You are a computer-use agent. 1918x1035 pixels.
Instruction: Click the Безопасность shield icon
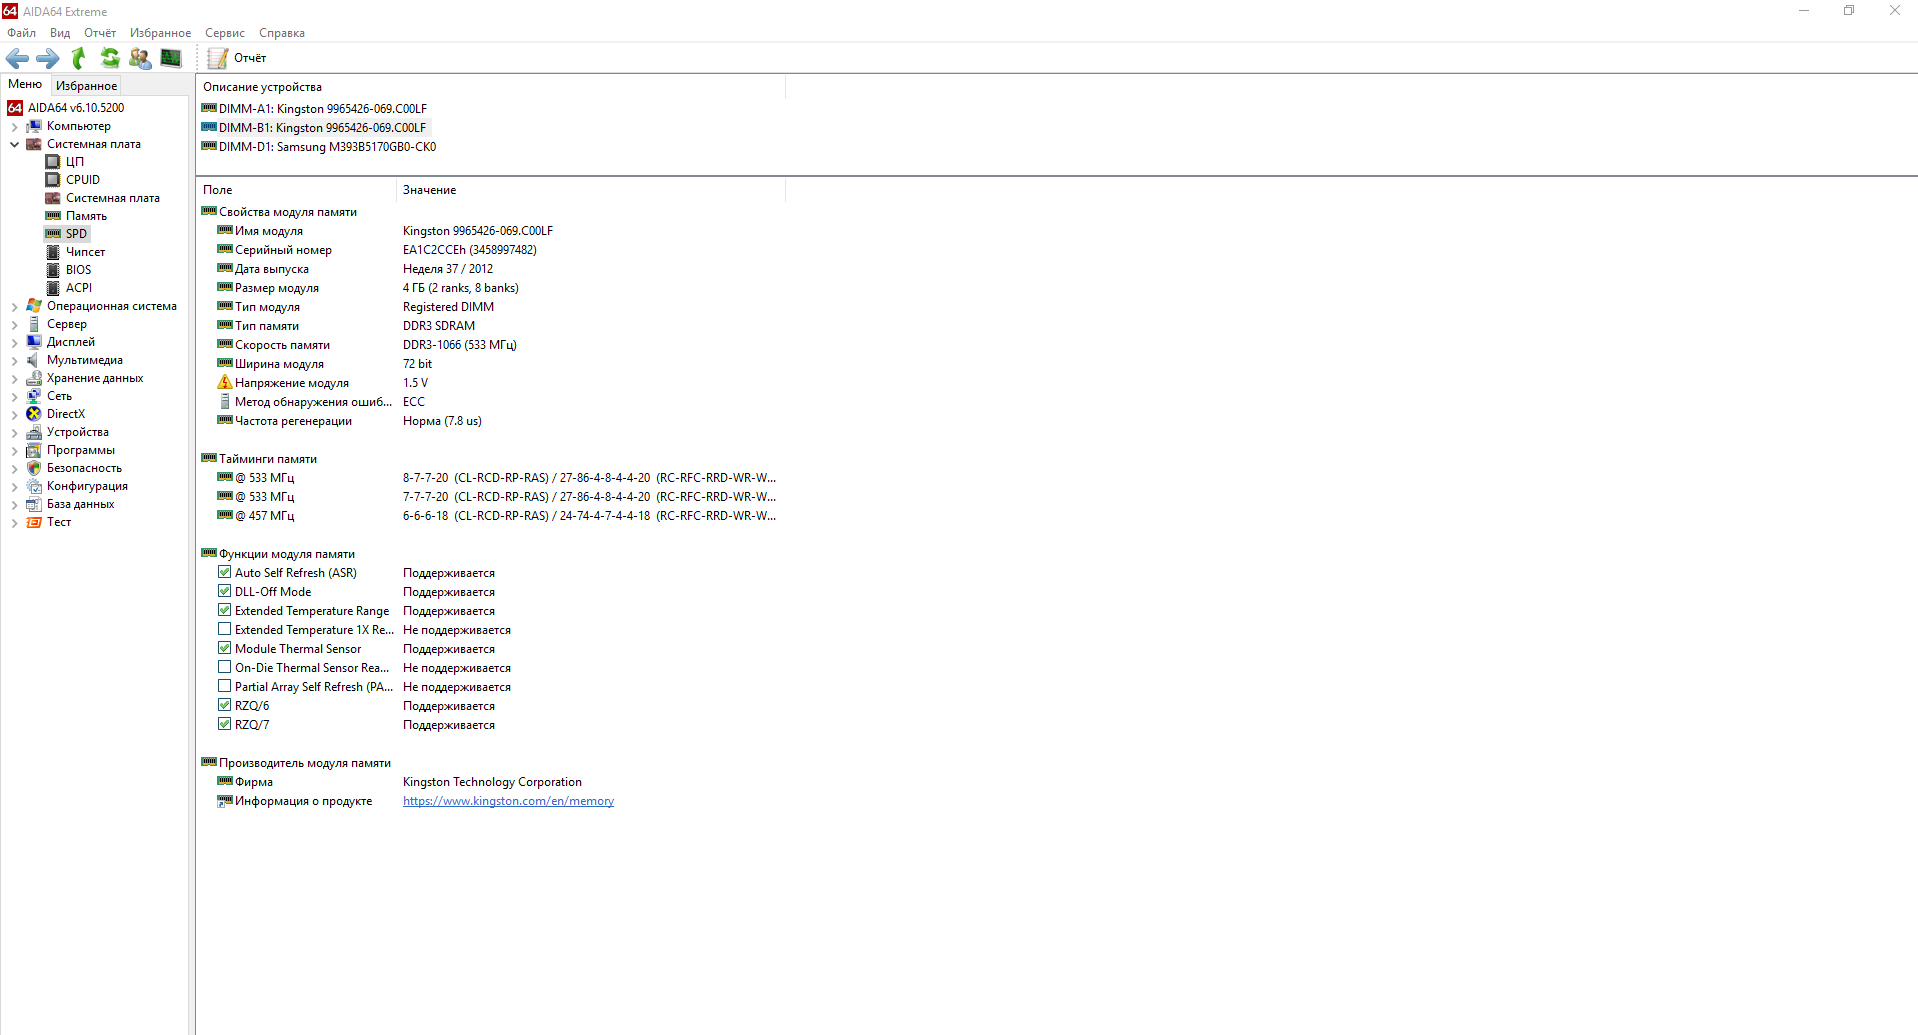tap(34, 468)
